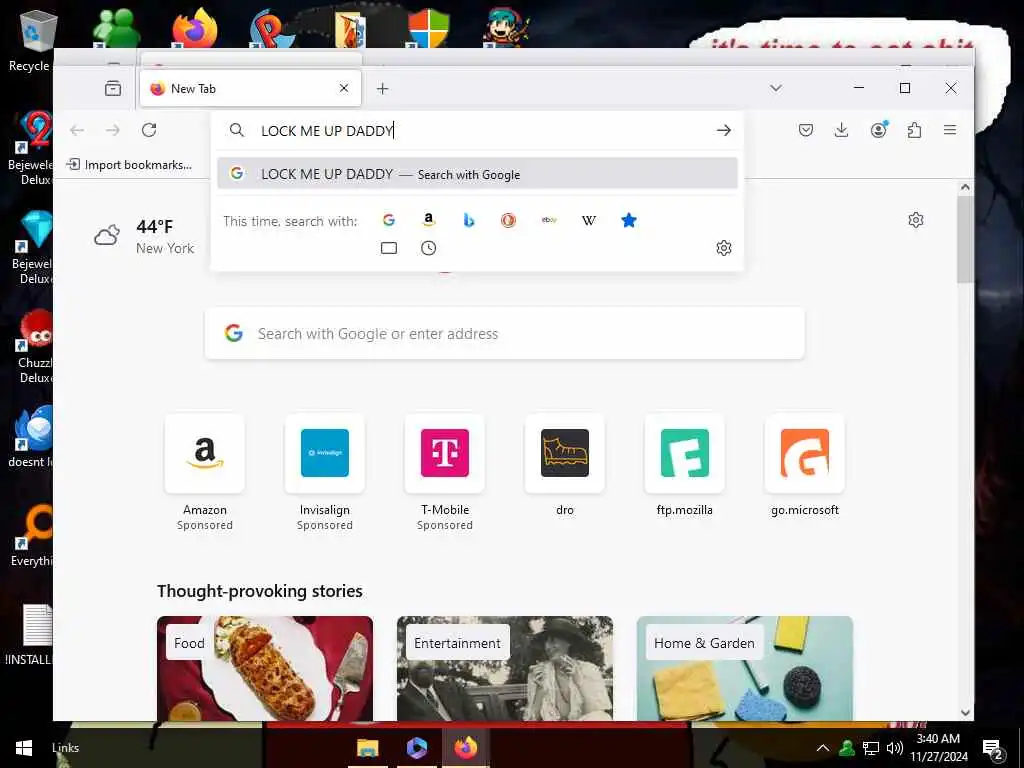Click the Links toolbar label on taskbar

[x=65, y=748]
